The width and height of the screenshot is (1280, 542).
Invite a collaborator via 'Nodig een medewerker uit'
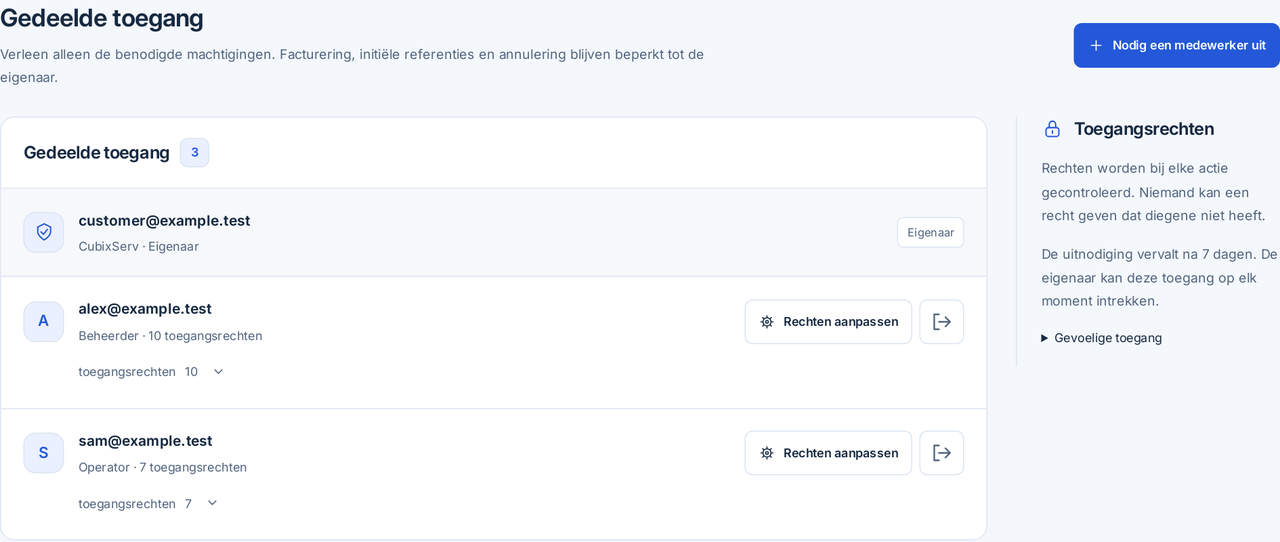[x=1176, y=45]
